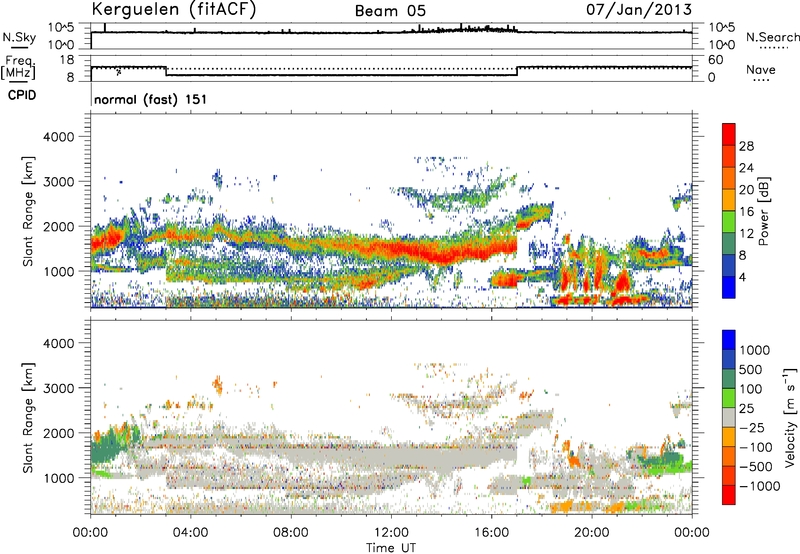Click the "-100" label on the velocity color bar
The height and width of the screenshot is (554, 800).
point(756,447)
